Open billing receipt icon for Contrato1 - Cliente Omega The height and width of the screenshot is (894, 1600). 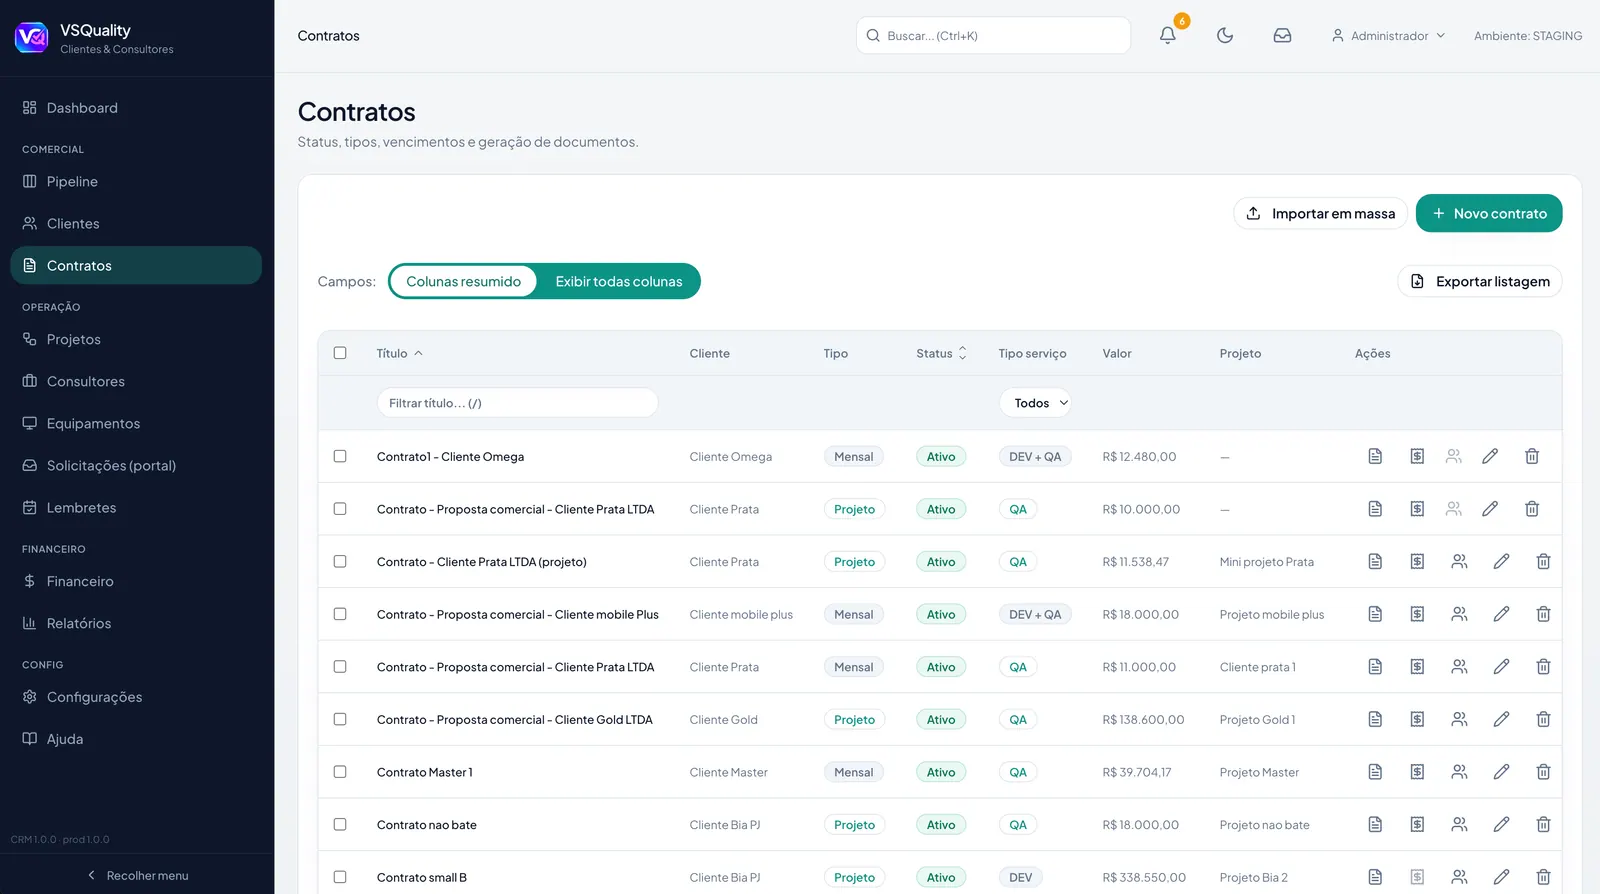(x=1417, y=457)
